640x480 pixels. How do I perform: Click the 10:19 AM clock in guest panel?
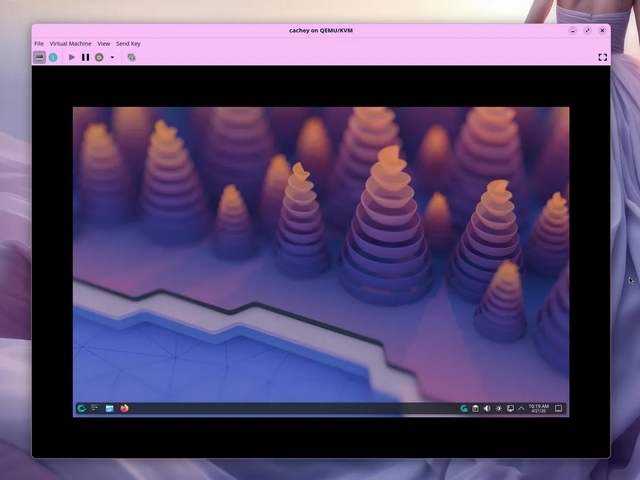click(538, 408)
